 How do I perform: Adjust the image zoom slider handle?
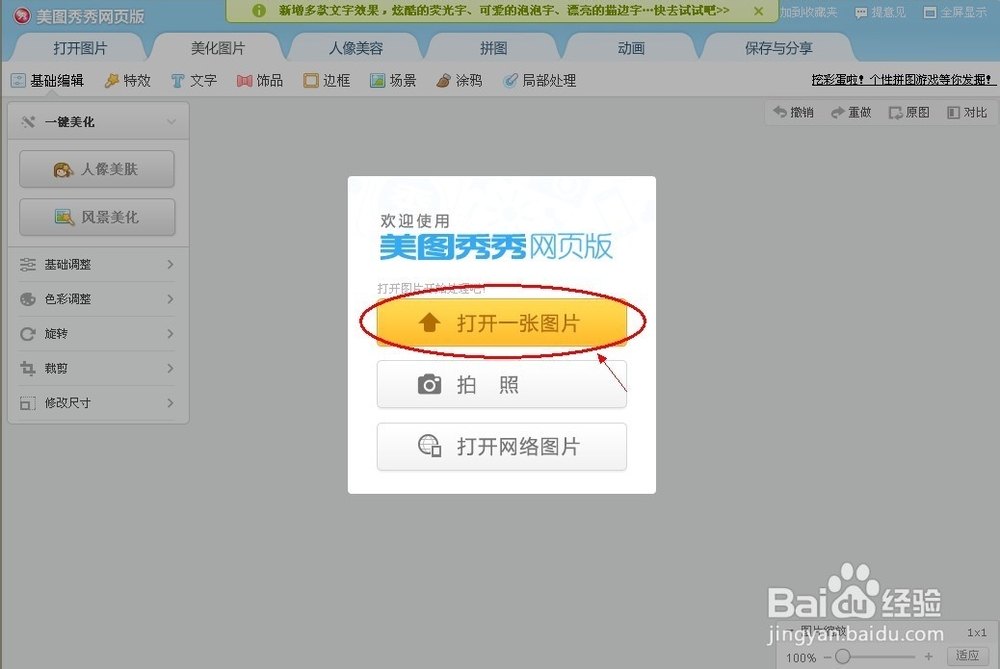pyautogui.click(x=842, y=656)
